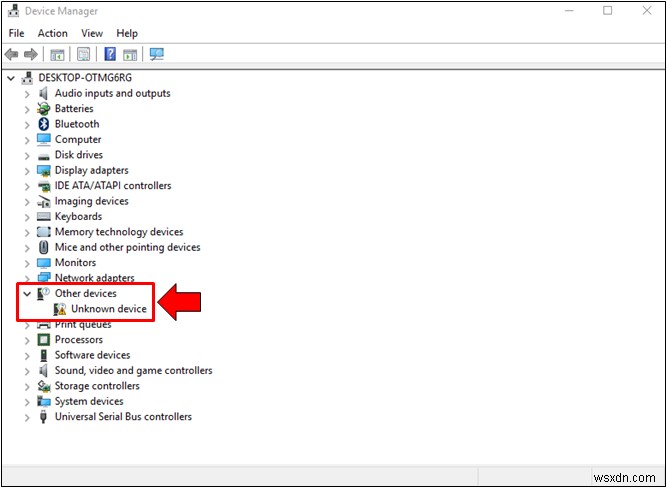Click the Mice and other pointing devices icon
667x488 pixels.
[43, 247]
